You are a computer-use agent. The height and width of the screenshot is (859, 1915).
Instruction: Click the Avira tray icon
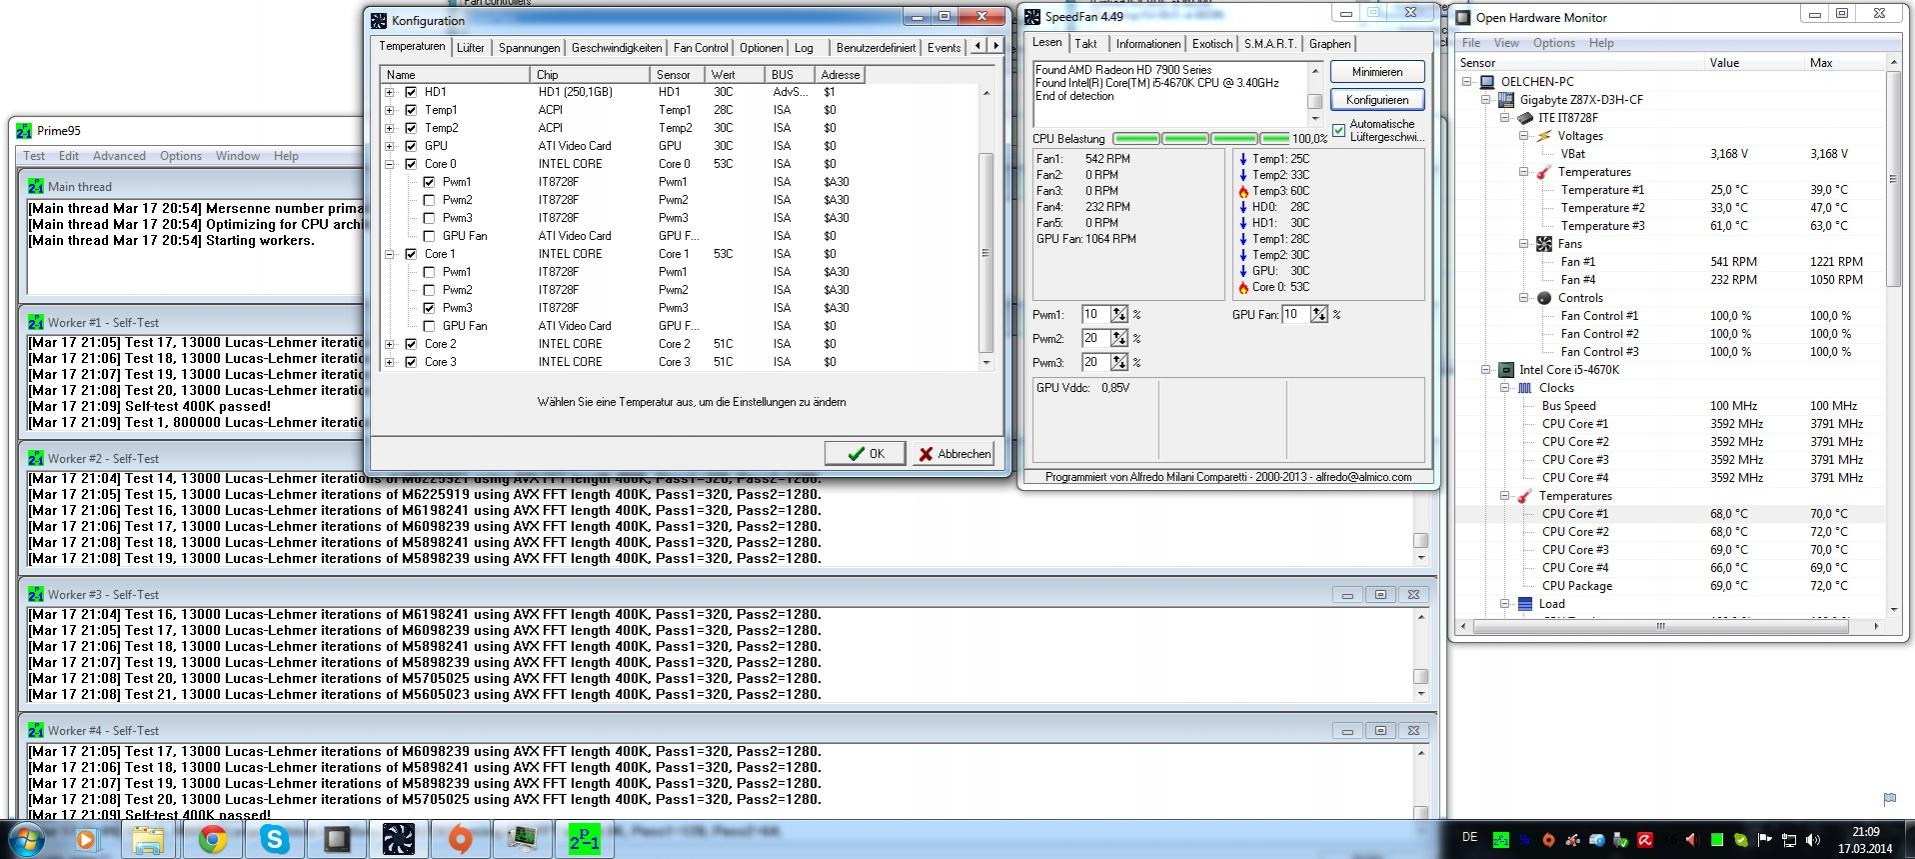[1645, 839]
